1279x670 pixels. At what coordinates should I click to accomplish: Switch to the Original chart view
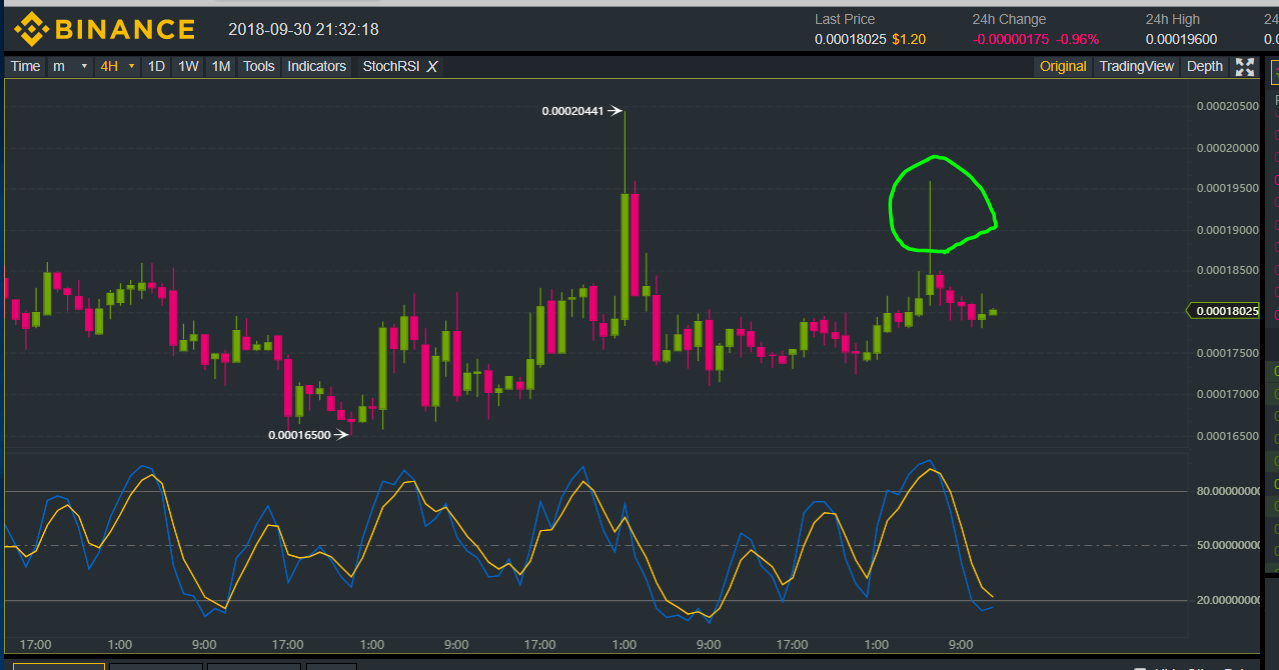tap(1062, 67)
